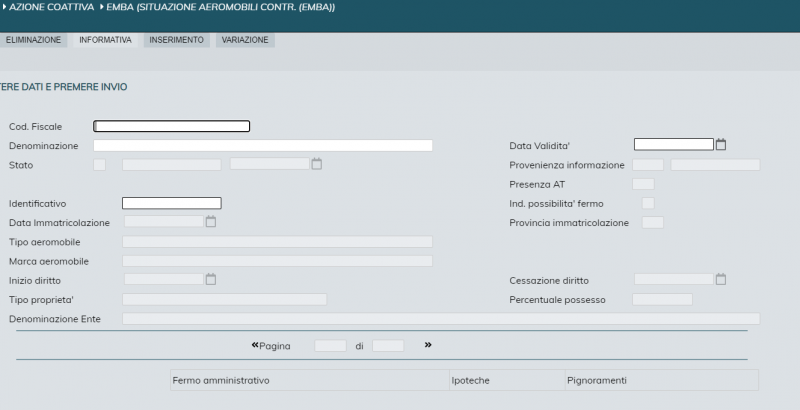Open the Inserimento tab

[177, 40]
